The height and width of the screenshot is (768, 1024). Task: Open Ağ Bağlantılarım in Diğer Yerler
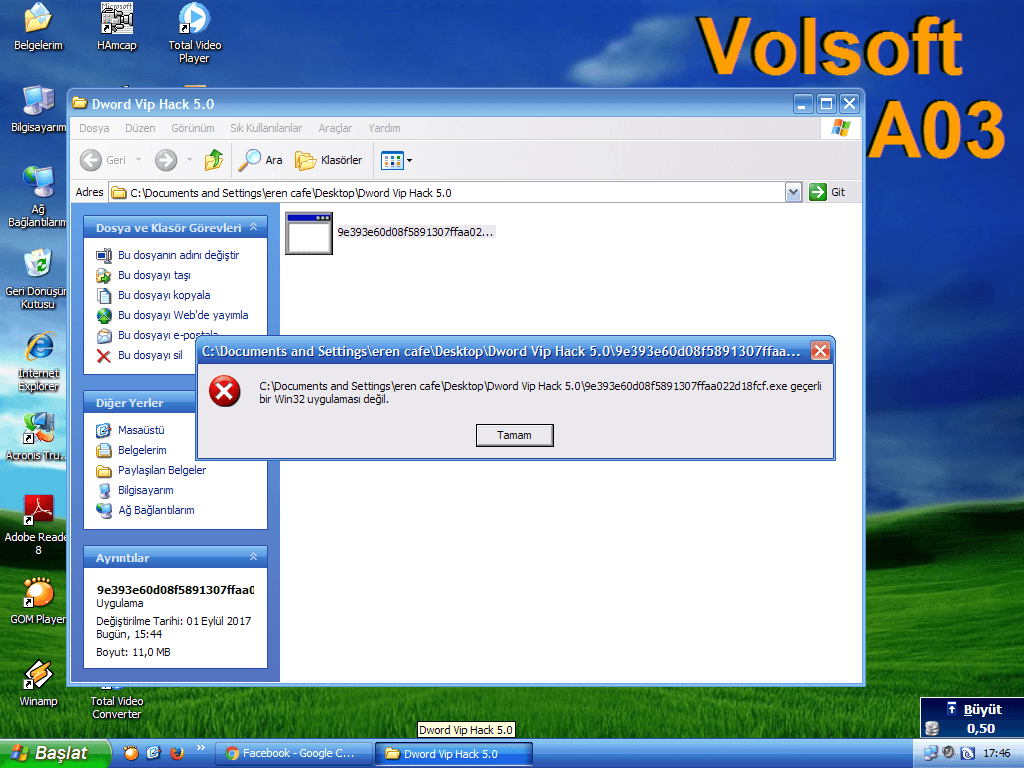click(x=156, y=511)
